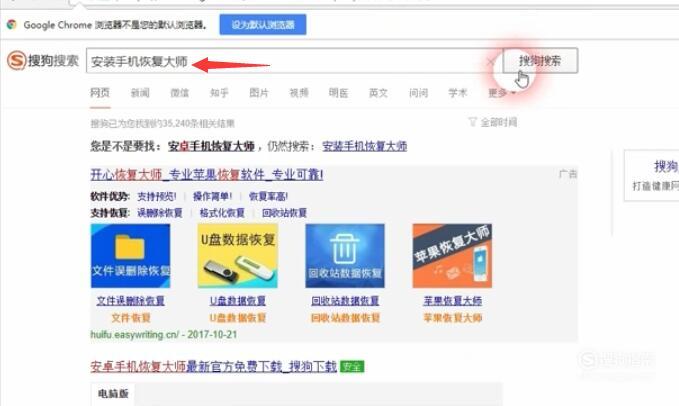Image resolution: width=679 pixels, height=406 pixels.
Task: Click the 操作简单! link
Action: click(213, 197)
